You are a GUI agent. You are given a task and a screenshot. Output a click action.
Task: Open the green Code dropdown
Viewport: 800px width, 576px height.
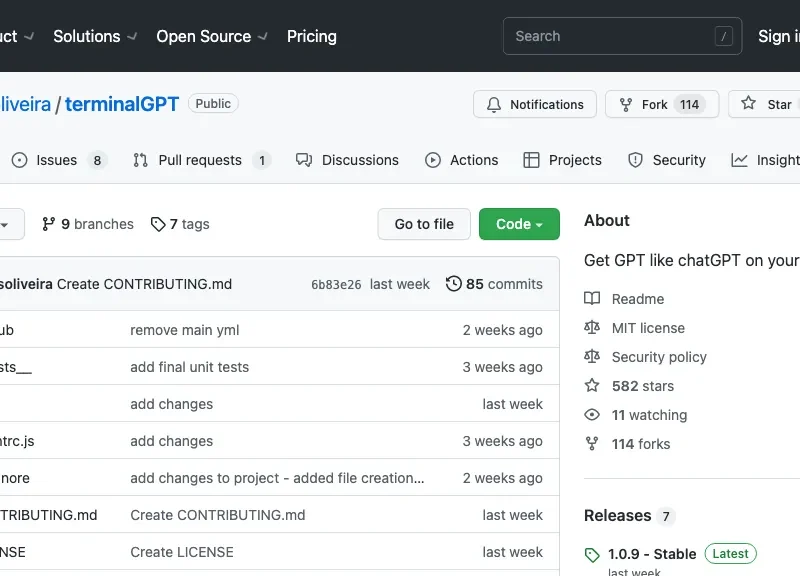(519, 224)
